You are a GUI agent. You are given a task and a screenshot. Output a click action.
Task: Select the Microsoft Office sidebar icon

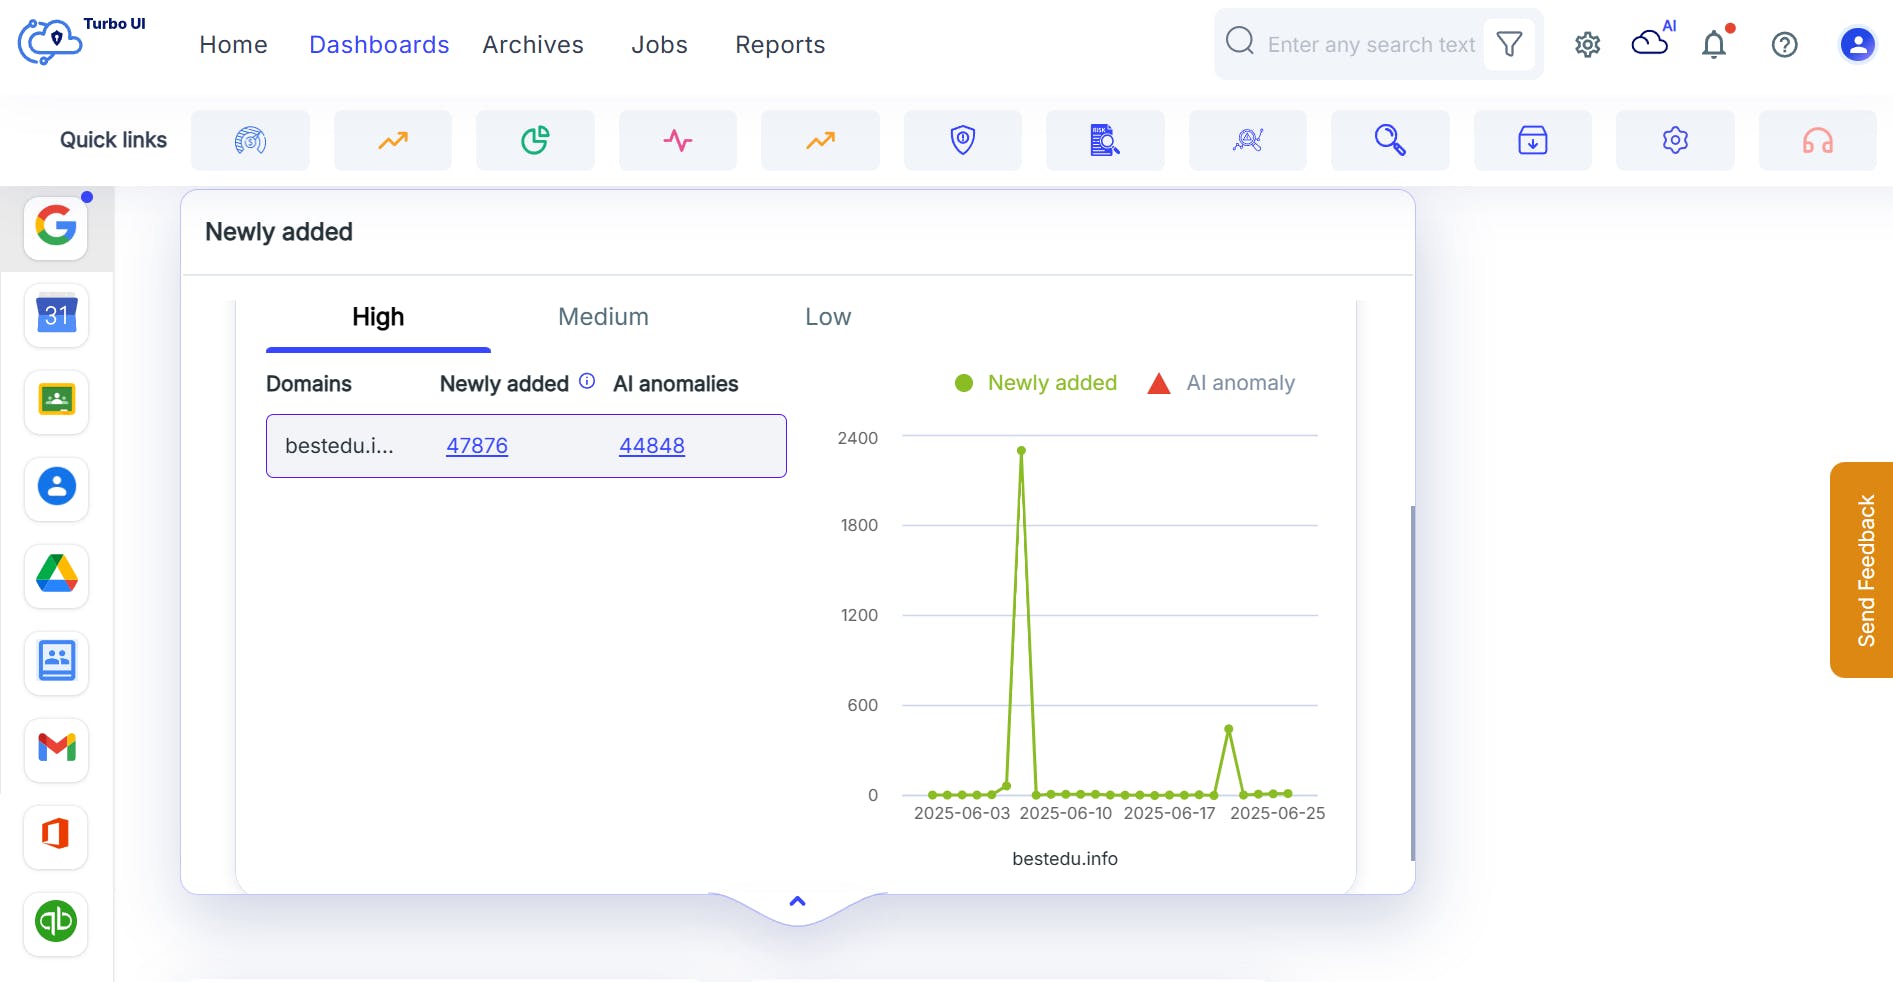click(56, 835)
